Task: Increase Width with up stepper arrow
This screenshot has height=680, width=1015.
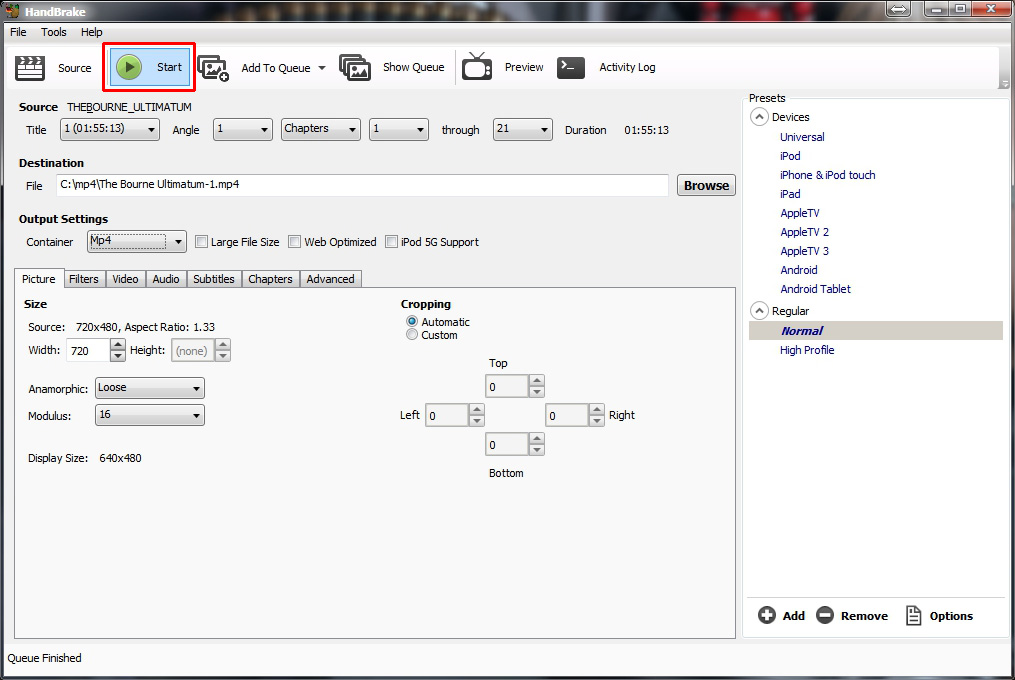Action: click(x=117, y=345)
